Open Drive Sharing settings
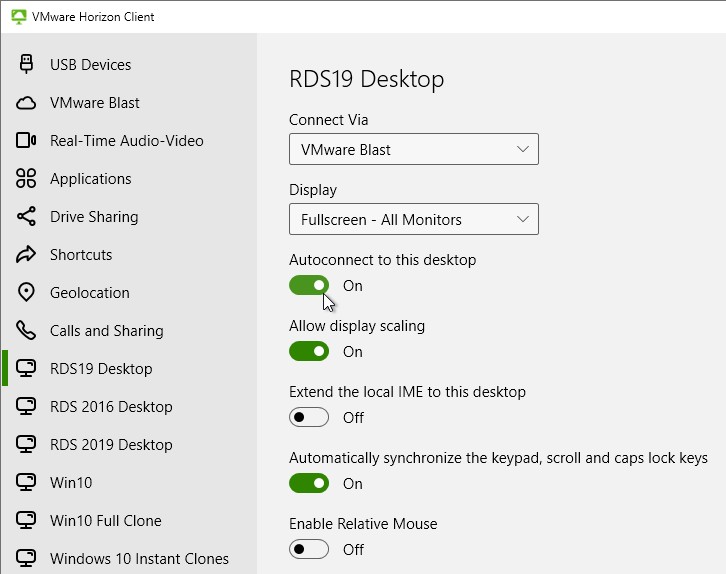 [129, 217]
